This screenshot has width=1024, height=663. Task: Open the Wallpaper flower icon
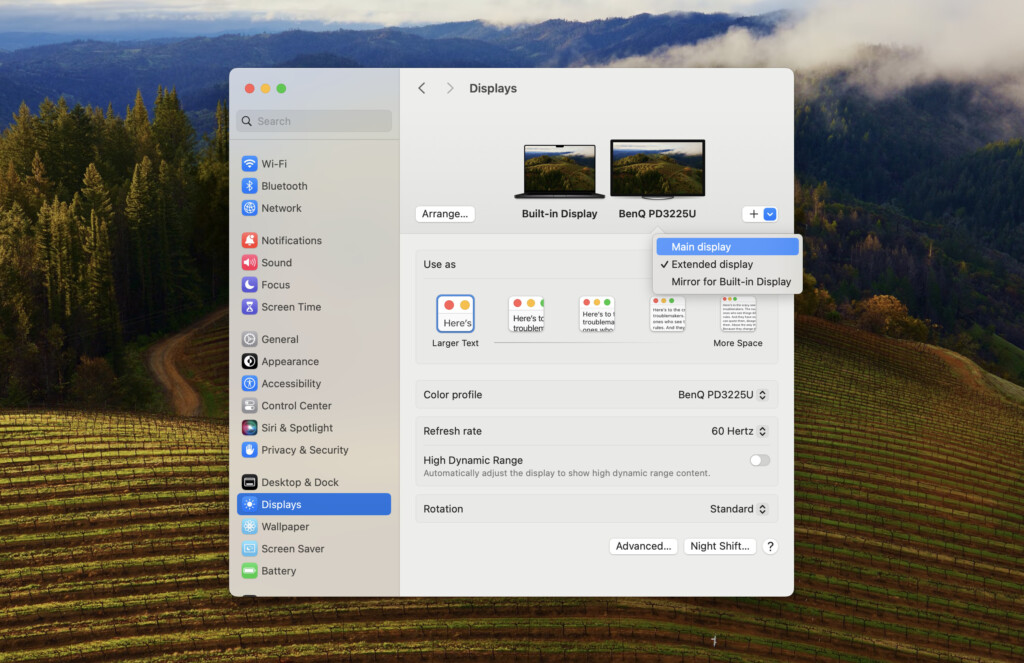click(249, 526)
